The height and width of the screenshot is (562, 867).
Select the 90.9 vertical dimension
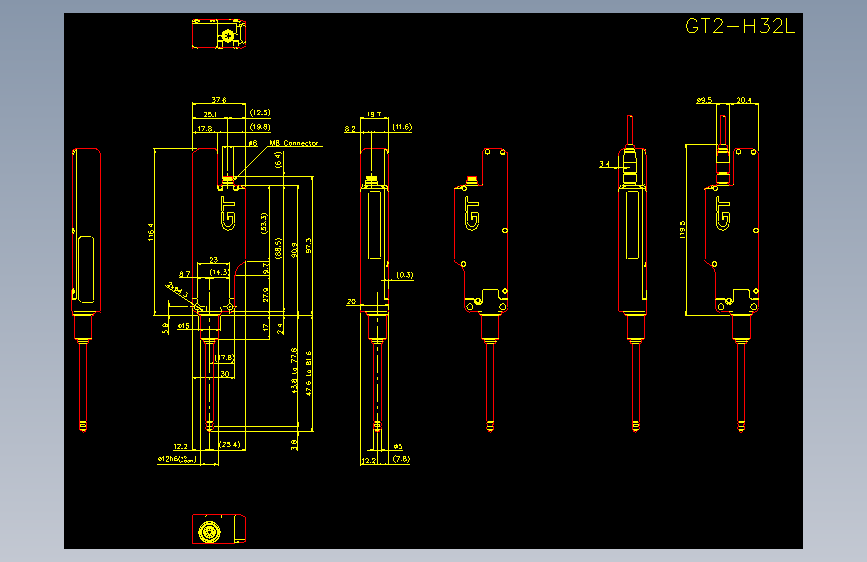tap(294, 249)
